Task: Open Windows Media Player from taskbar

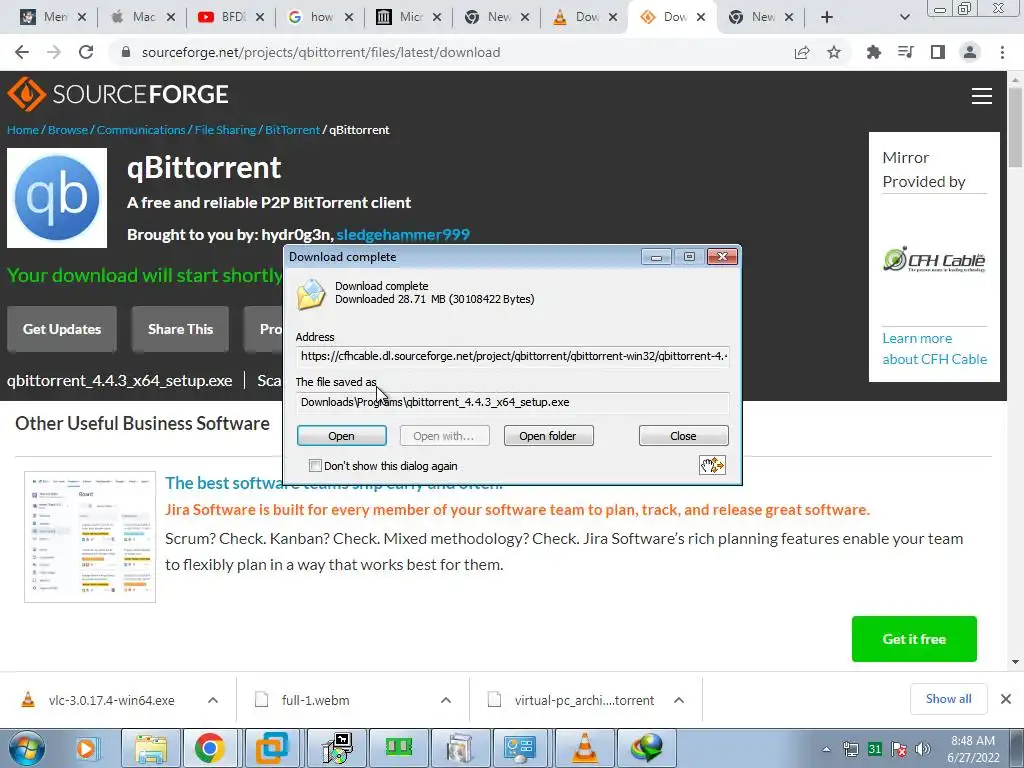Action: [x=86, y=748]
